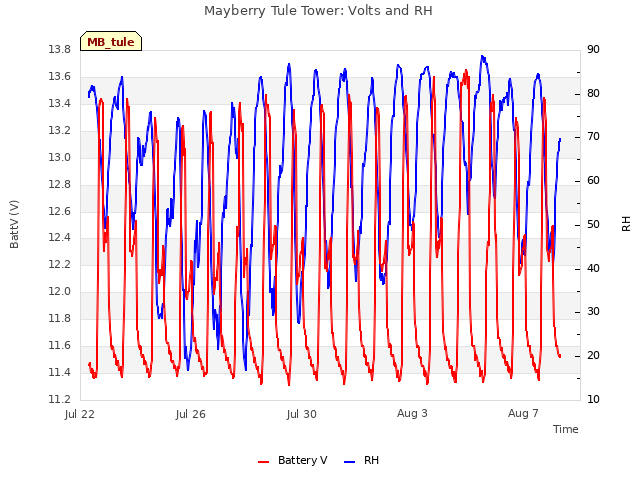Viewport: 640px width, 480px height.
Task: Click the 13.8 voltage tick label
Action: pyautogui.click(x=60, y=50)
